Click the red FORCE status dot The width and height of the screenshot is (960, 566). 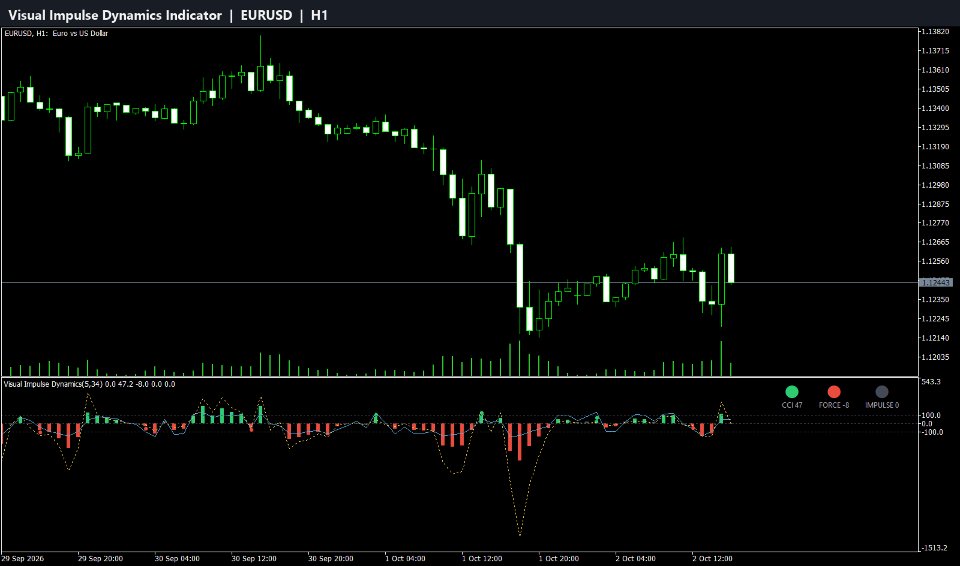click(834, 392)
